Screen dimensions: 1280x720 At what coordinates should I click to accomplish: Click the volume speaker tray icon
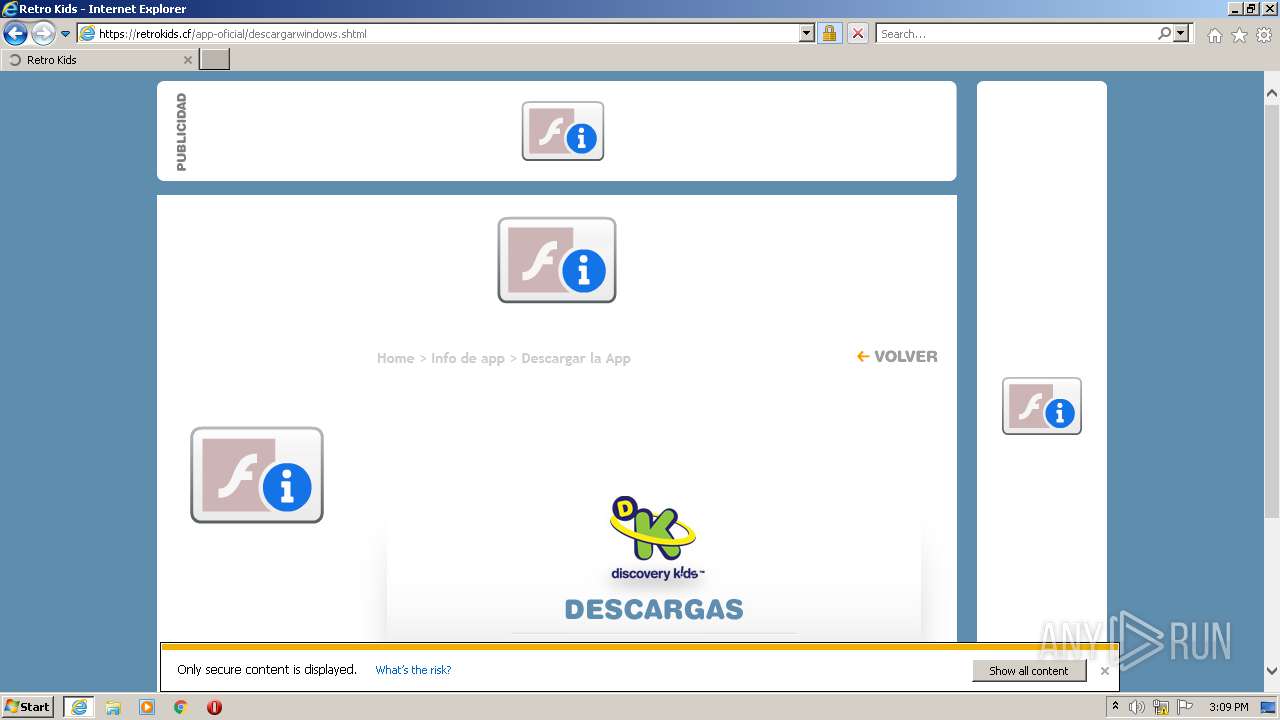(x=1137, y=707)
